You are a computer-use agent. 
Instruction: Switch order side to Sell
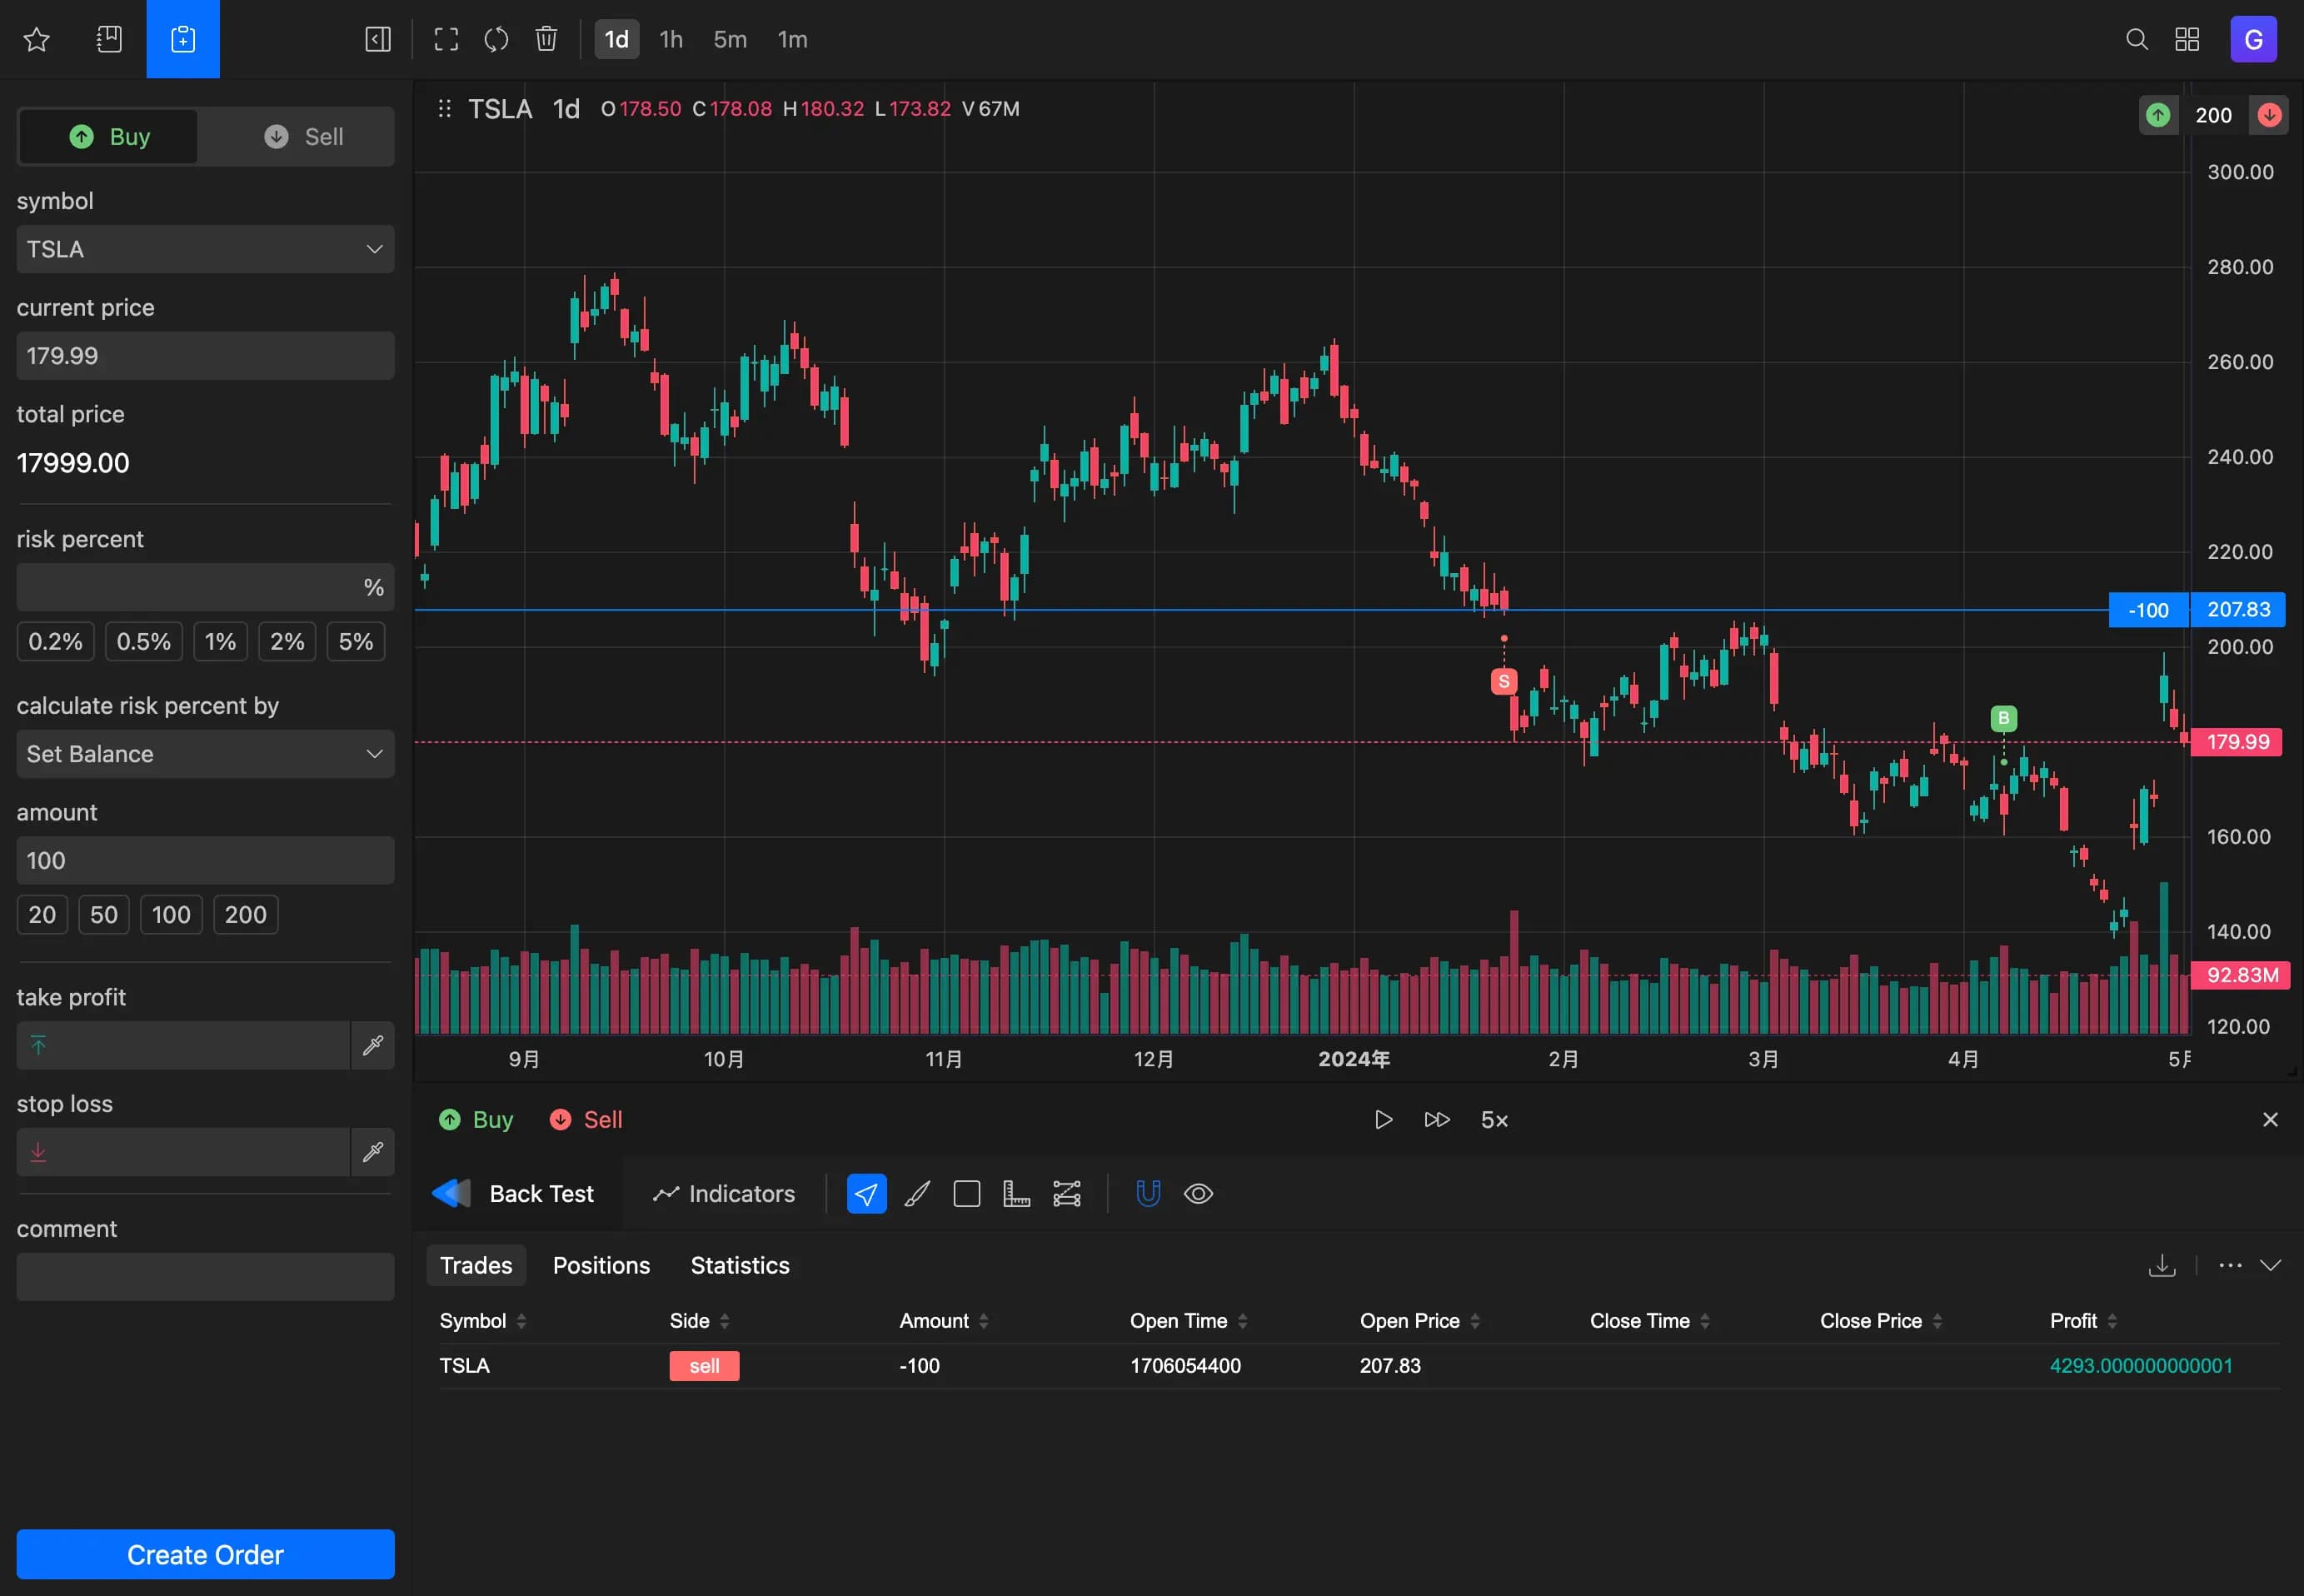click(303, 136)
